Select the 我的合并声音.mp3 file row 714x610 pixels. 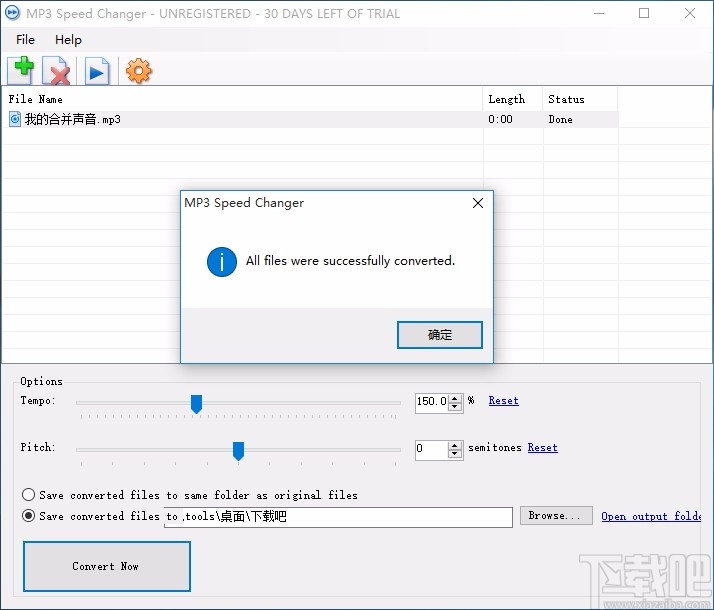310,120
